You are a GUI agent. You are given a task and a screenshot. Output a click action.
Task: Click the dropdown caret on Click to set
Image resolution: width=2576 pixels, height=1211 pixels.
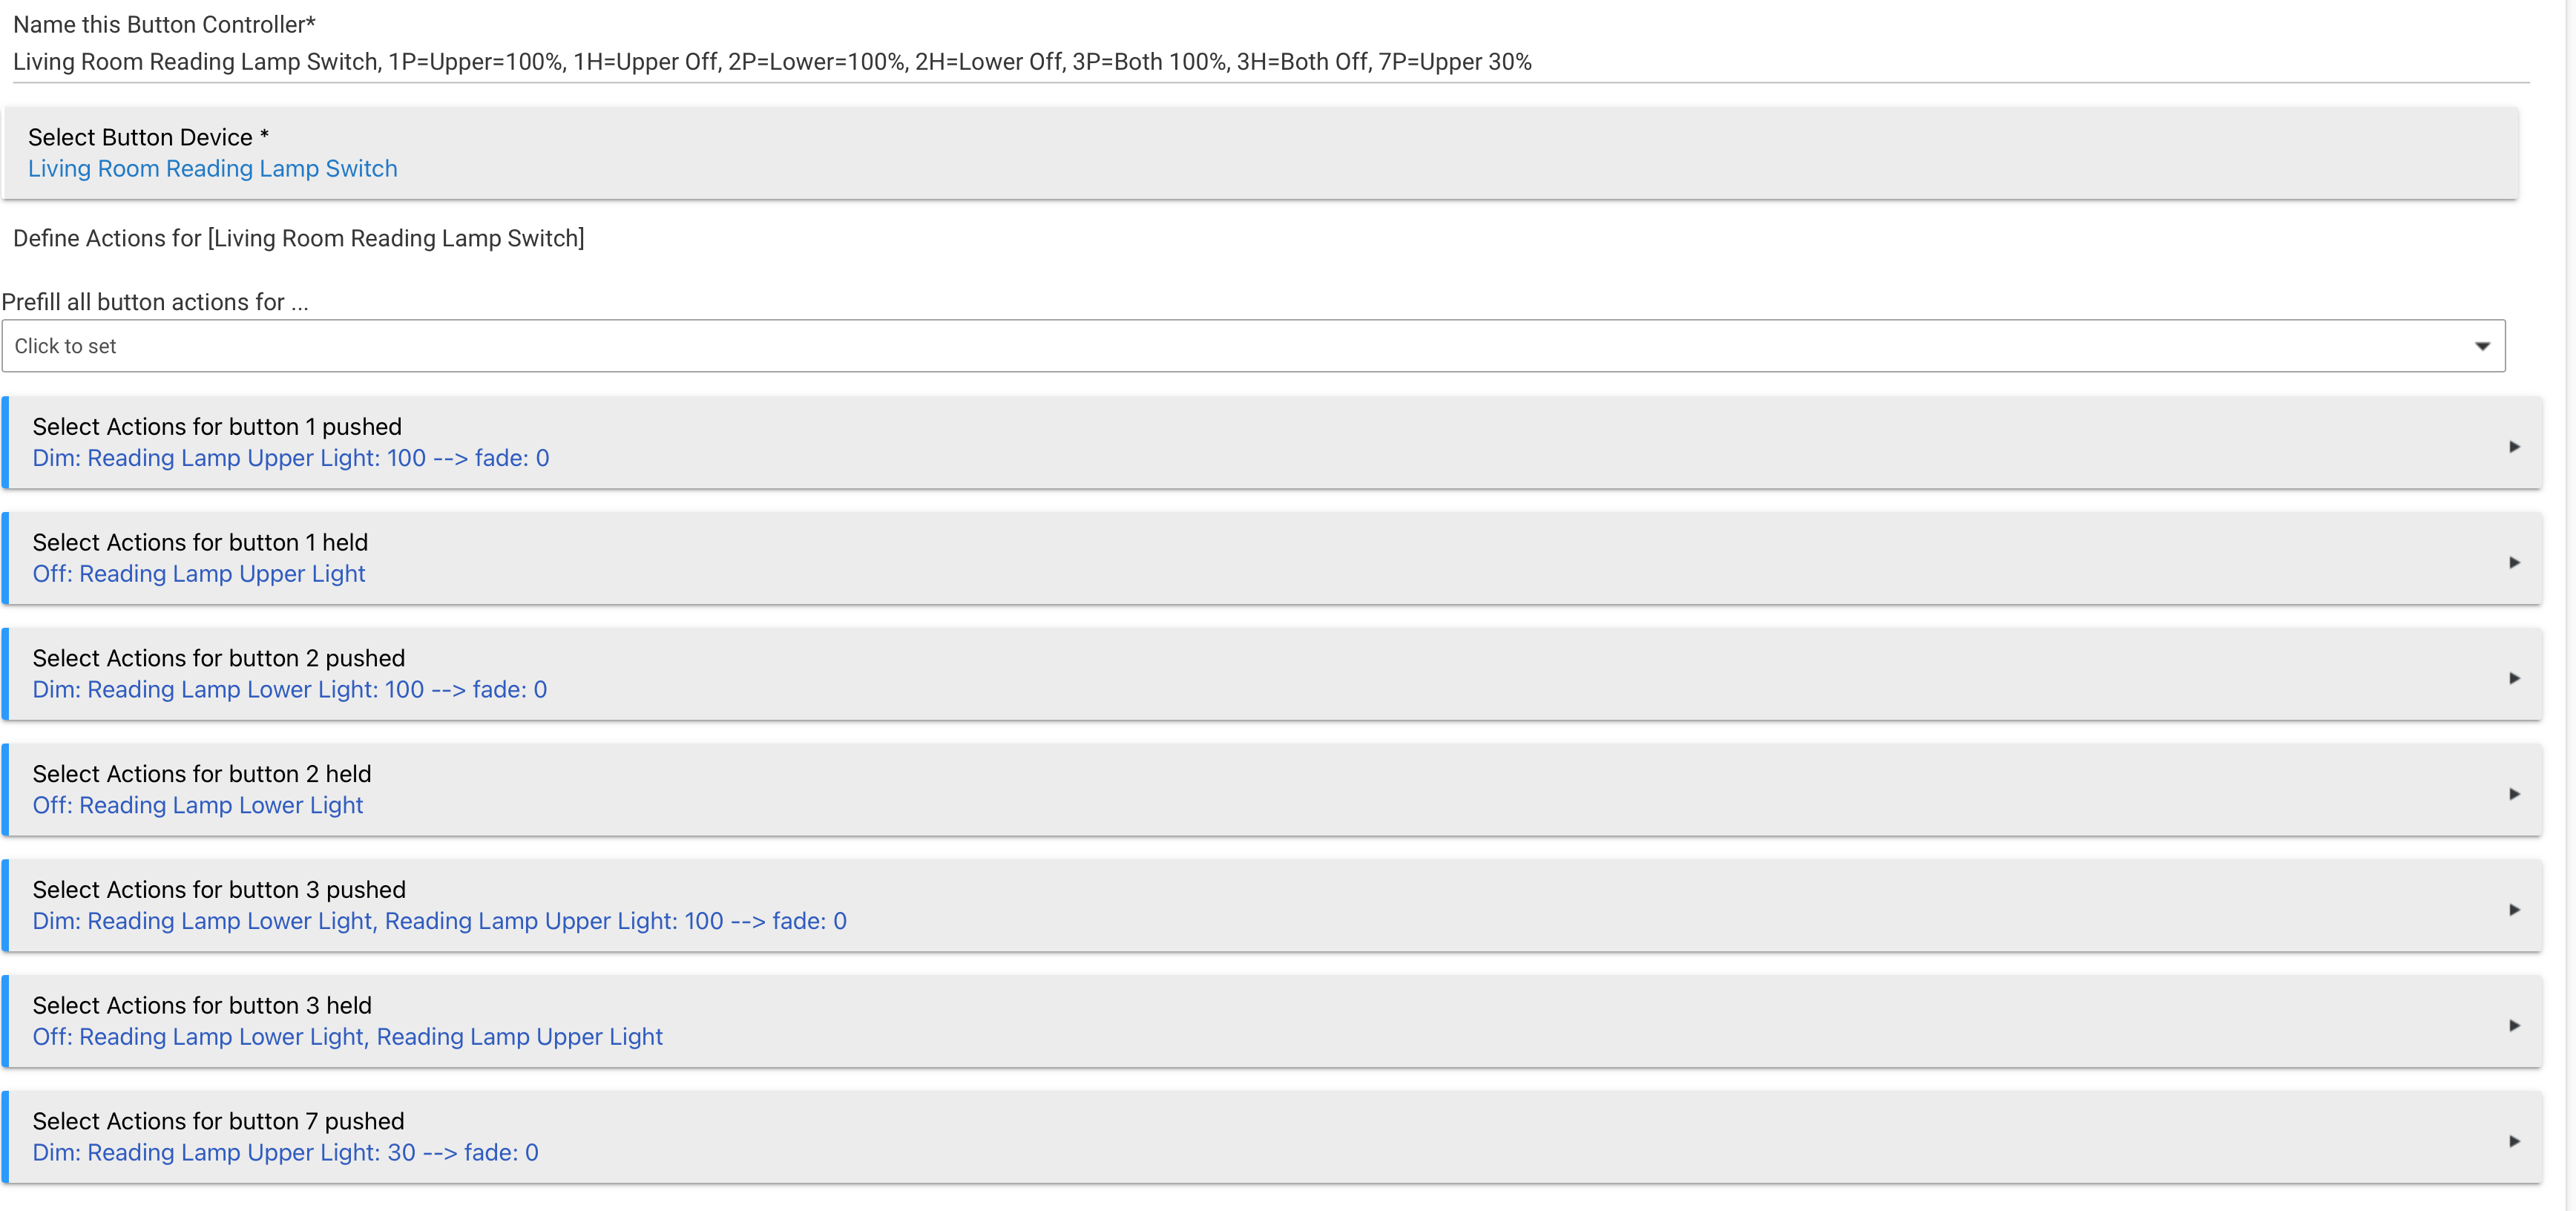tap(2482, 346)
